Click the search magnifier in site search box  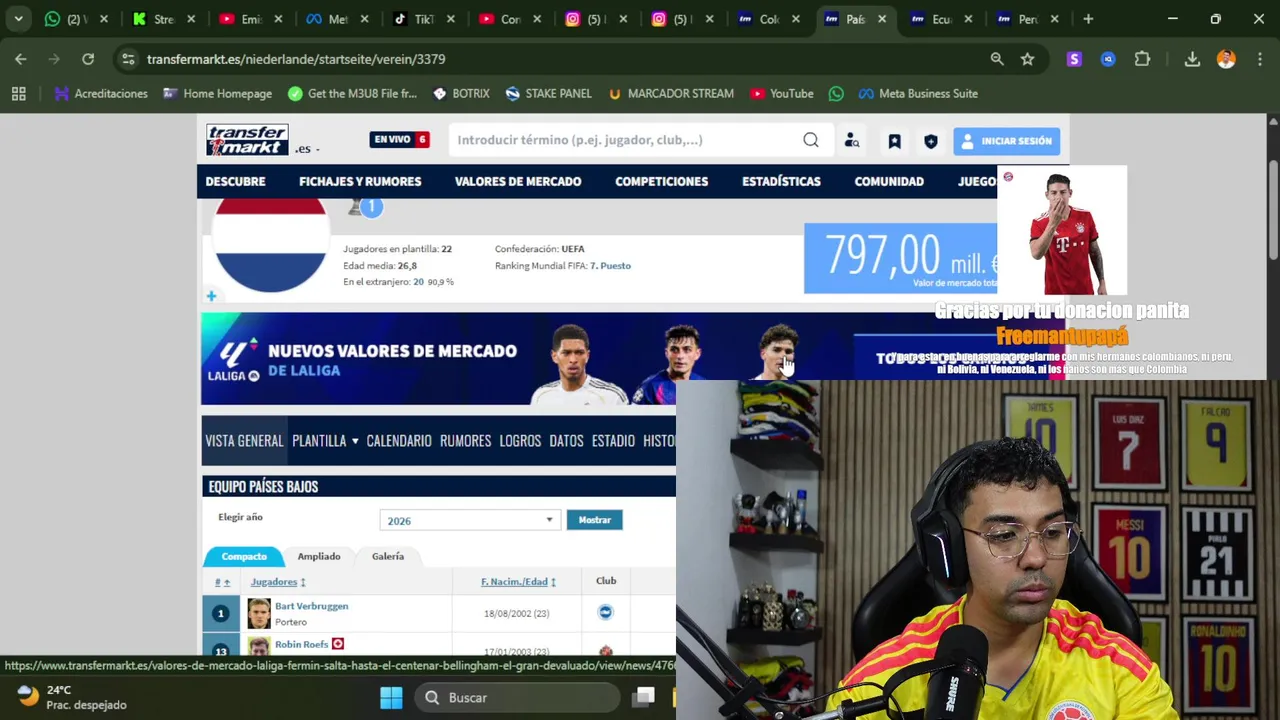point(811,140)
